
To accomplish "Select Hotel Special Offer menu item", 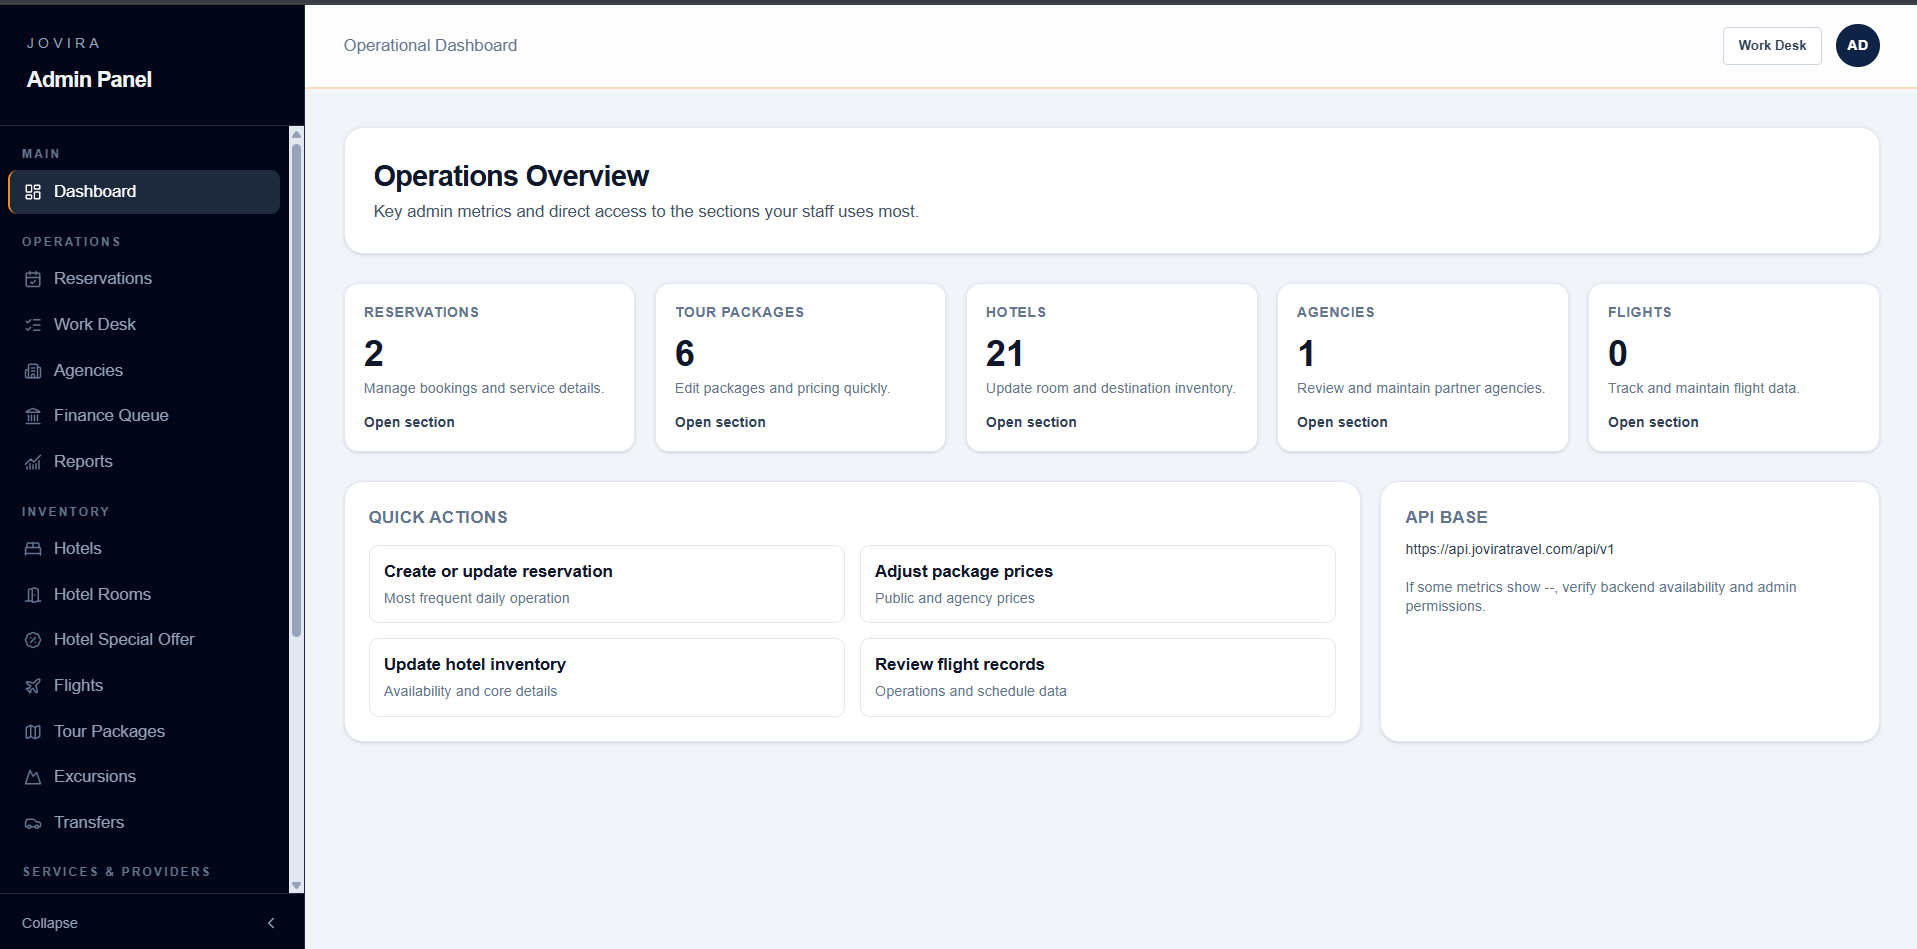I will (144, 640).
